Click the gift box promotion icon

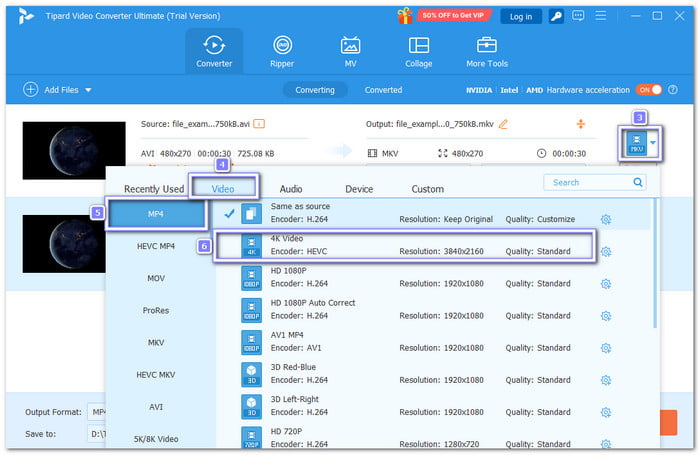point(405,16)
